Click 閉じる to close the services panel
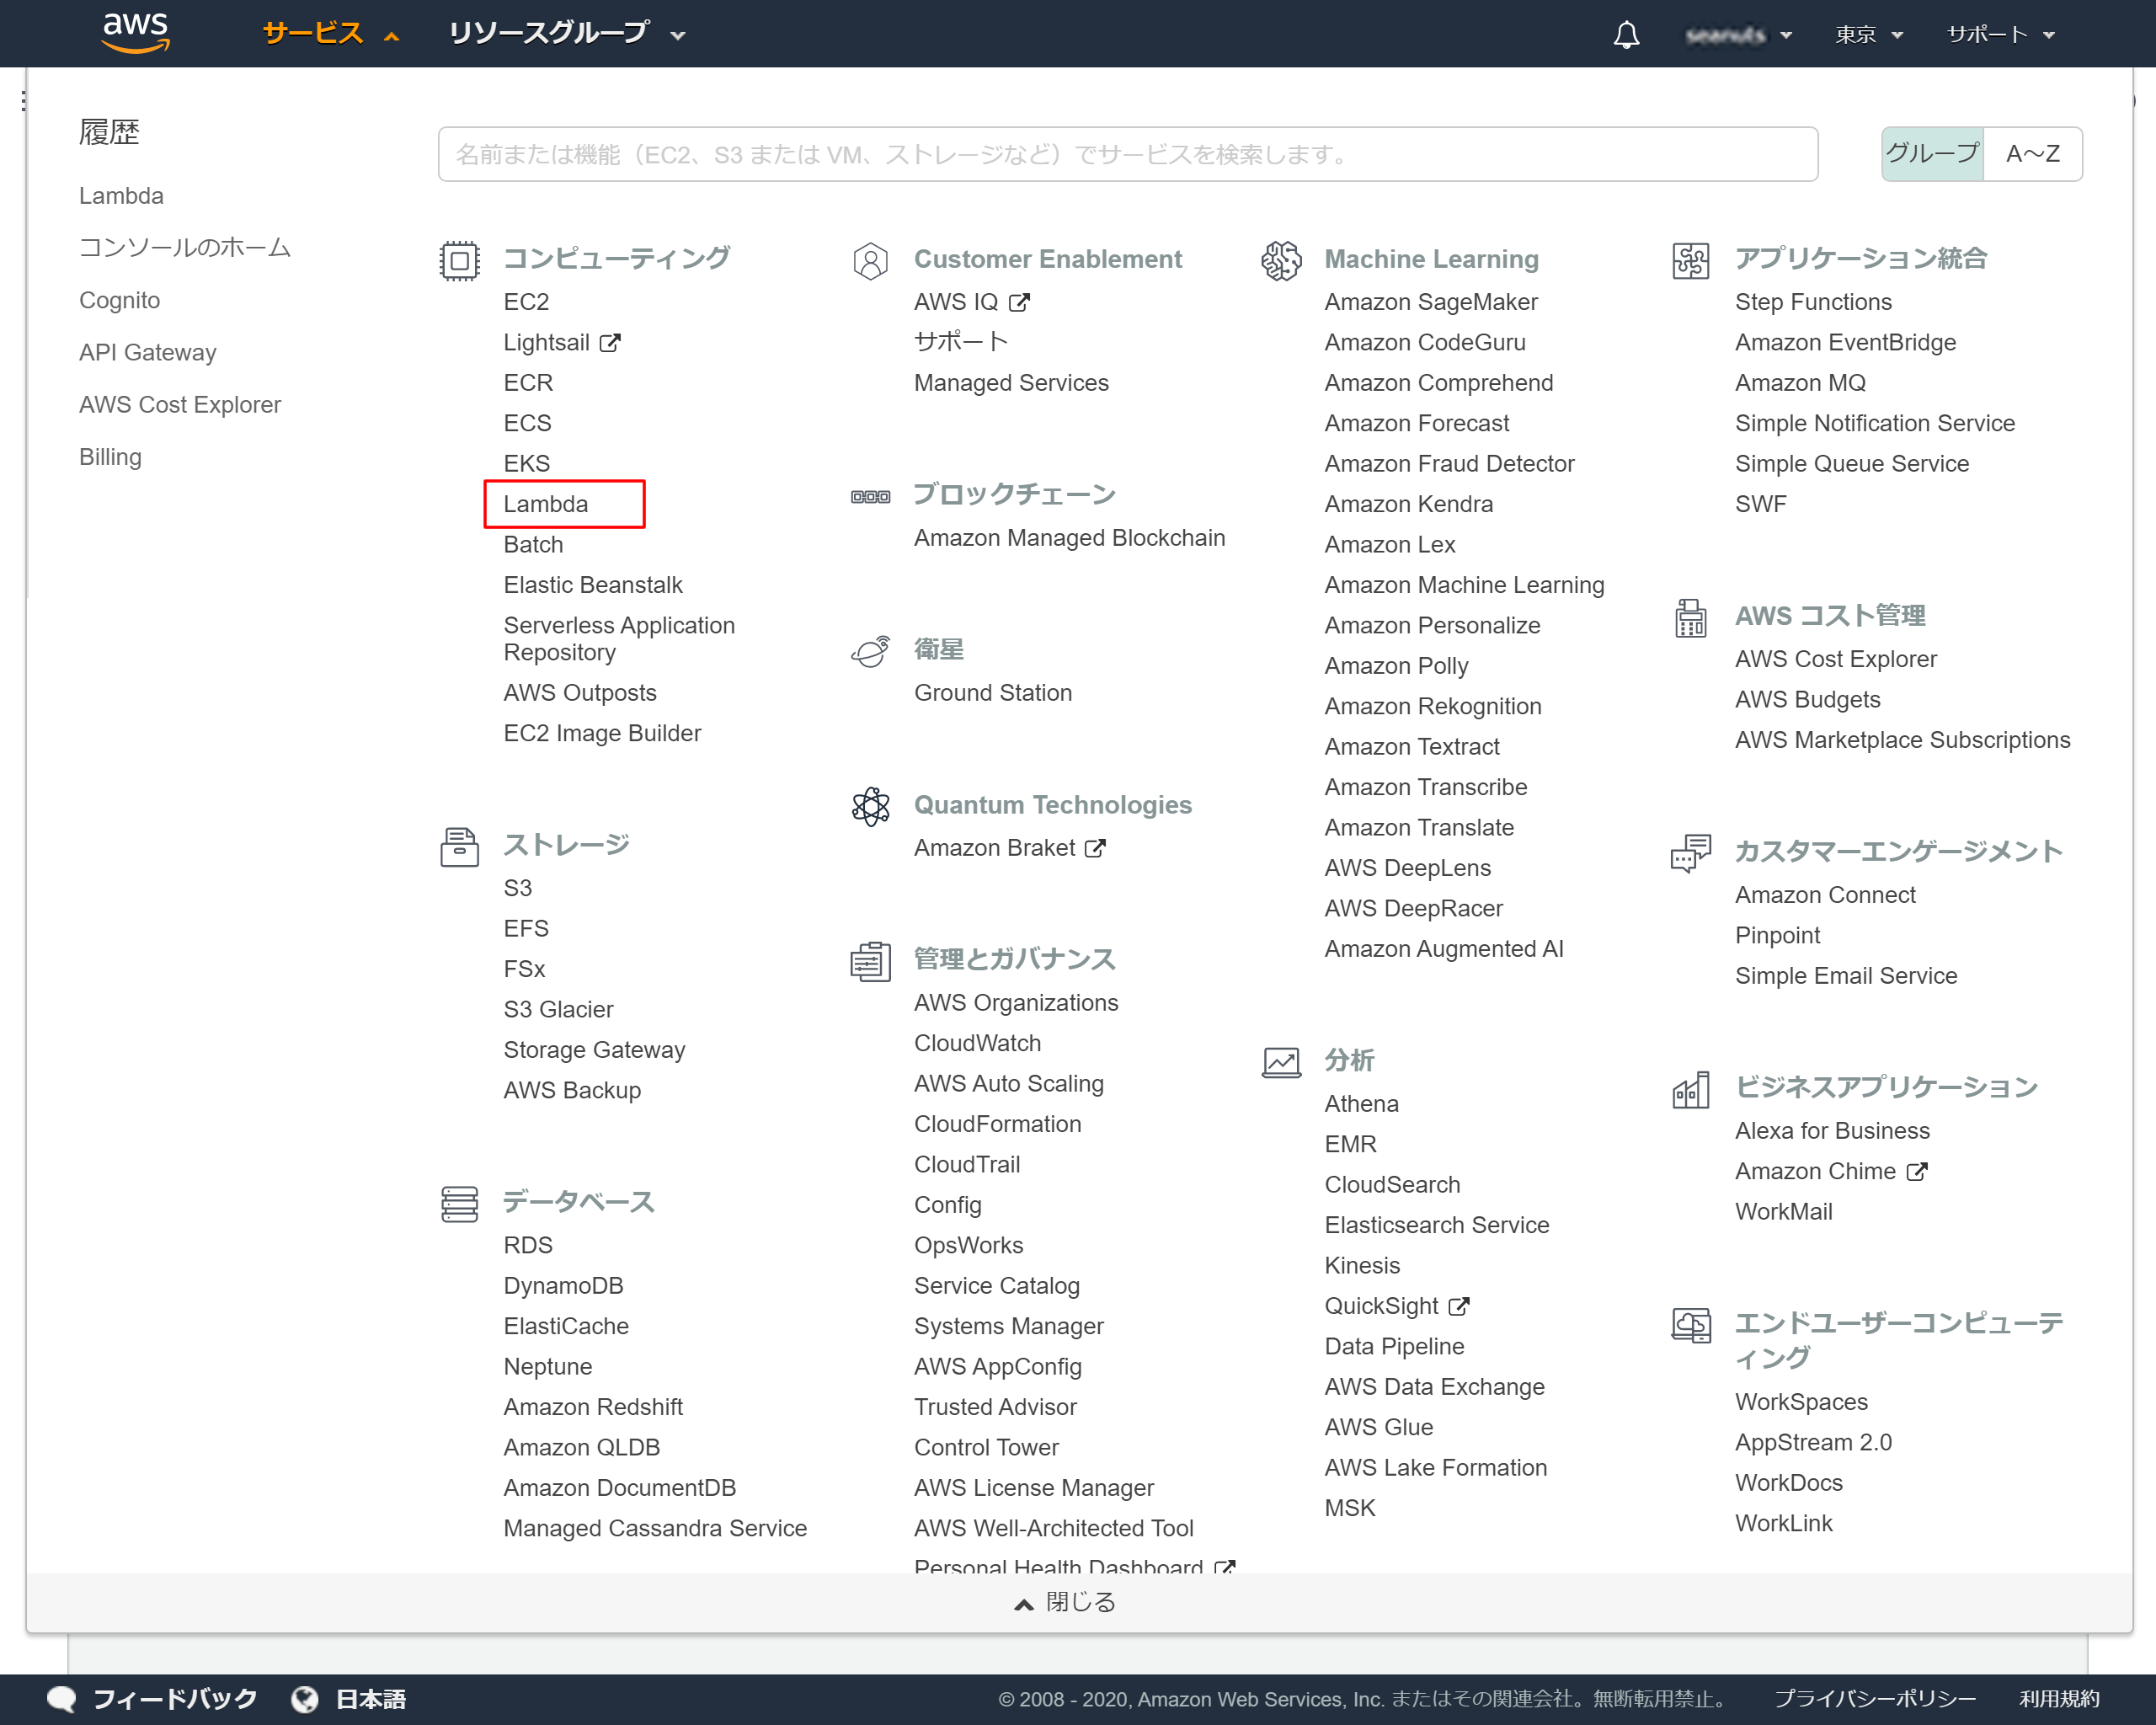This screenshot has height=1725, width=2156. 1066,1602
